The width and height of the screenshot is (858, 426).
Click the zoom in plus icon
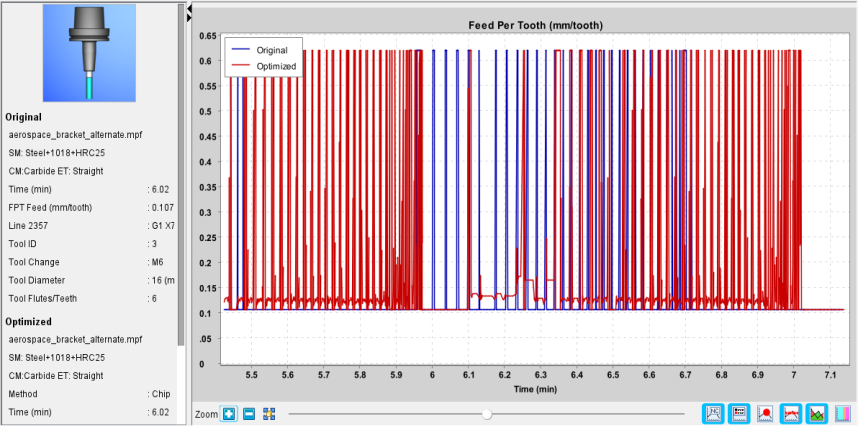coord(229,414)
